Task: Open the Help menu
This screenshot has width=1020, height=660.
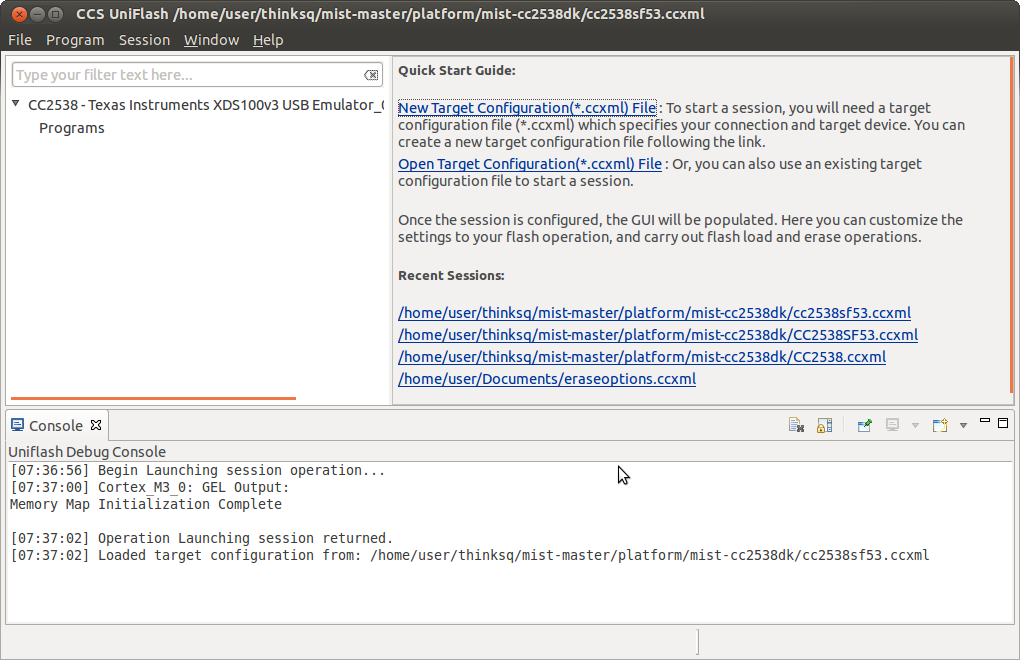Action: (x=268, y=40)
